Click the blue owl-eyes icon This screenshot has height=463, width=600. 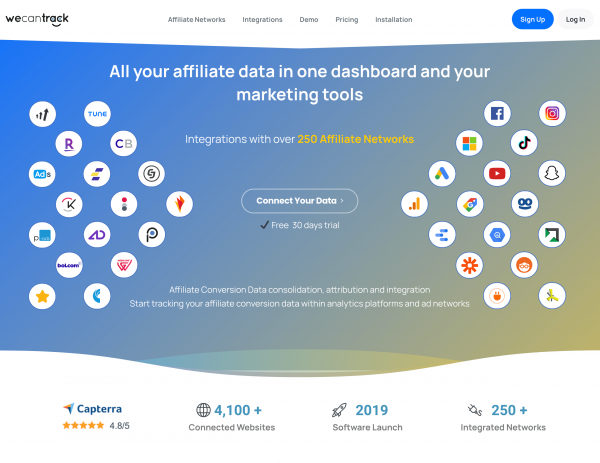click(525, 204)
